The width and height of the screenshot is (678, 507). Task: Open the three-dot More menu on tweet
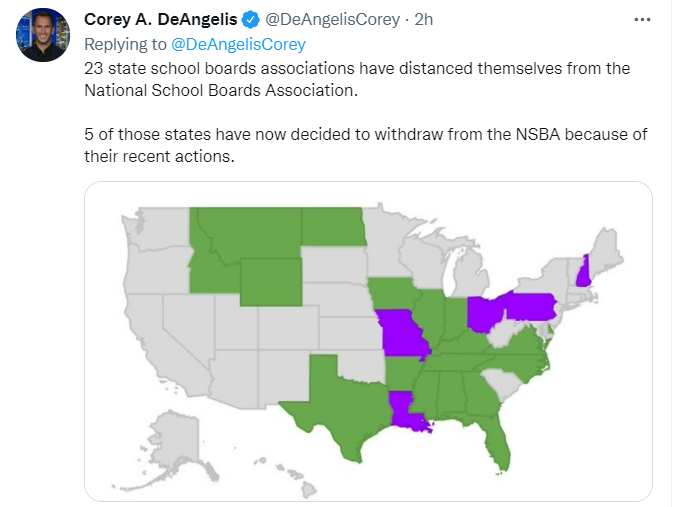(x=643, y=21)
